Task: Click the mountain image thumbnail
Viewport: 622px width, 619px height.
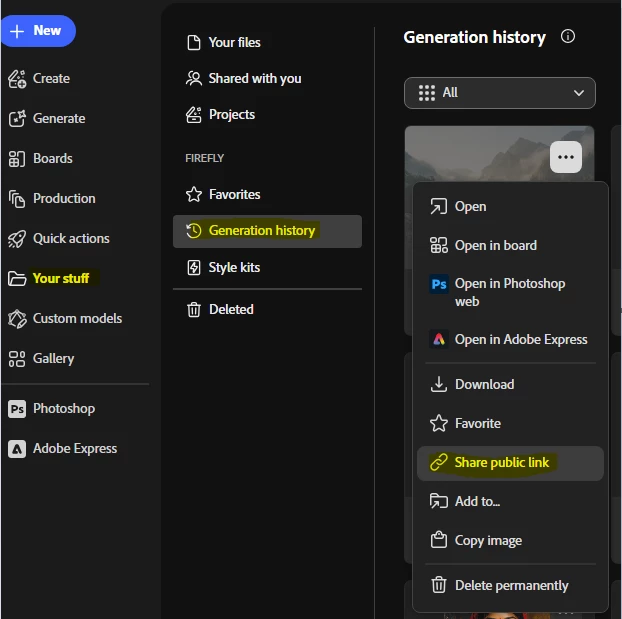Action: pyautogui.click(x=477, y=154)
